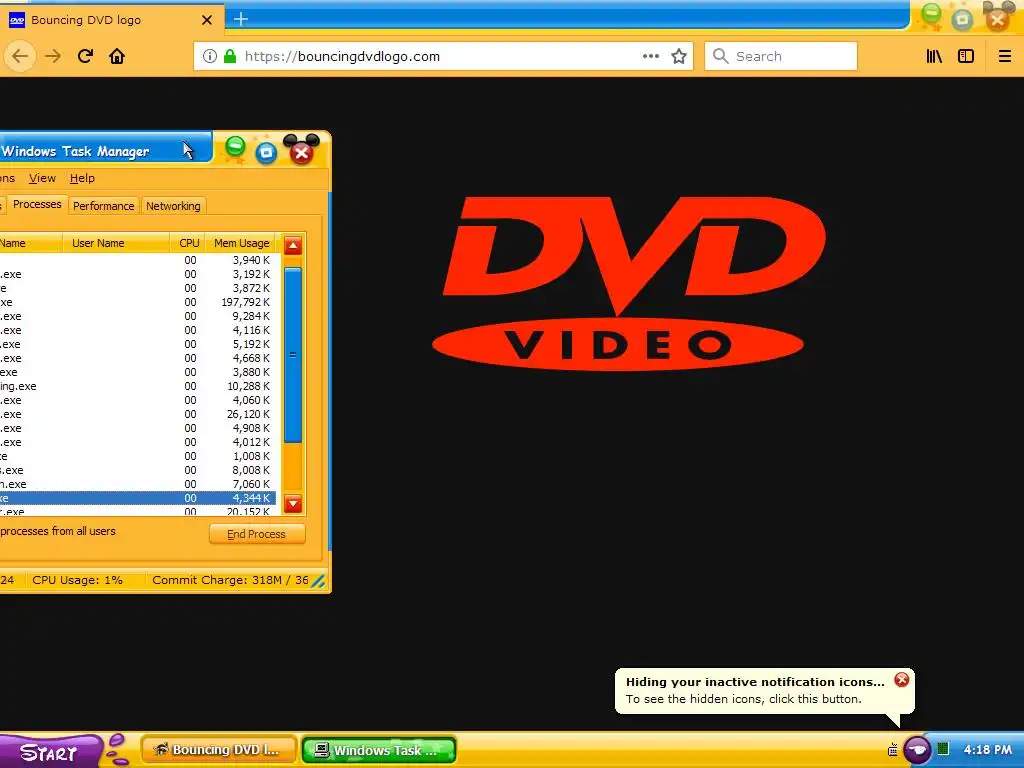The image size is (1024, 768).
Task: Click the magnifier icon in the Search box
Action: (720, 56)
